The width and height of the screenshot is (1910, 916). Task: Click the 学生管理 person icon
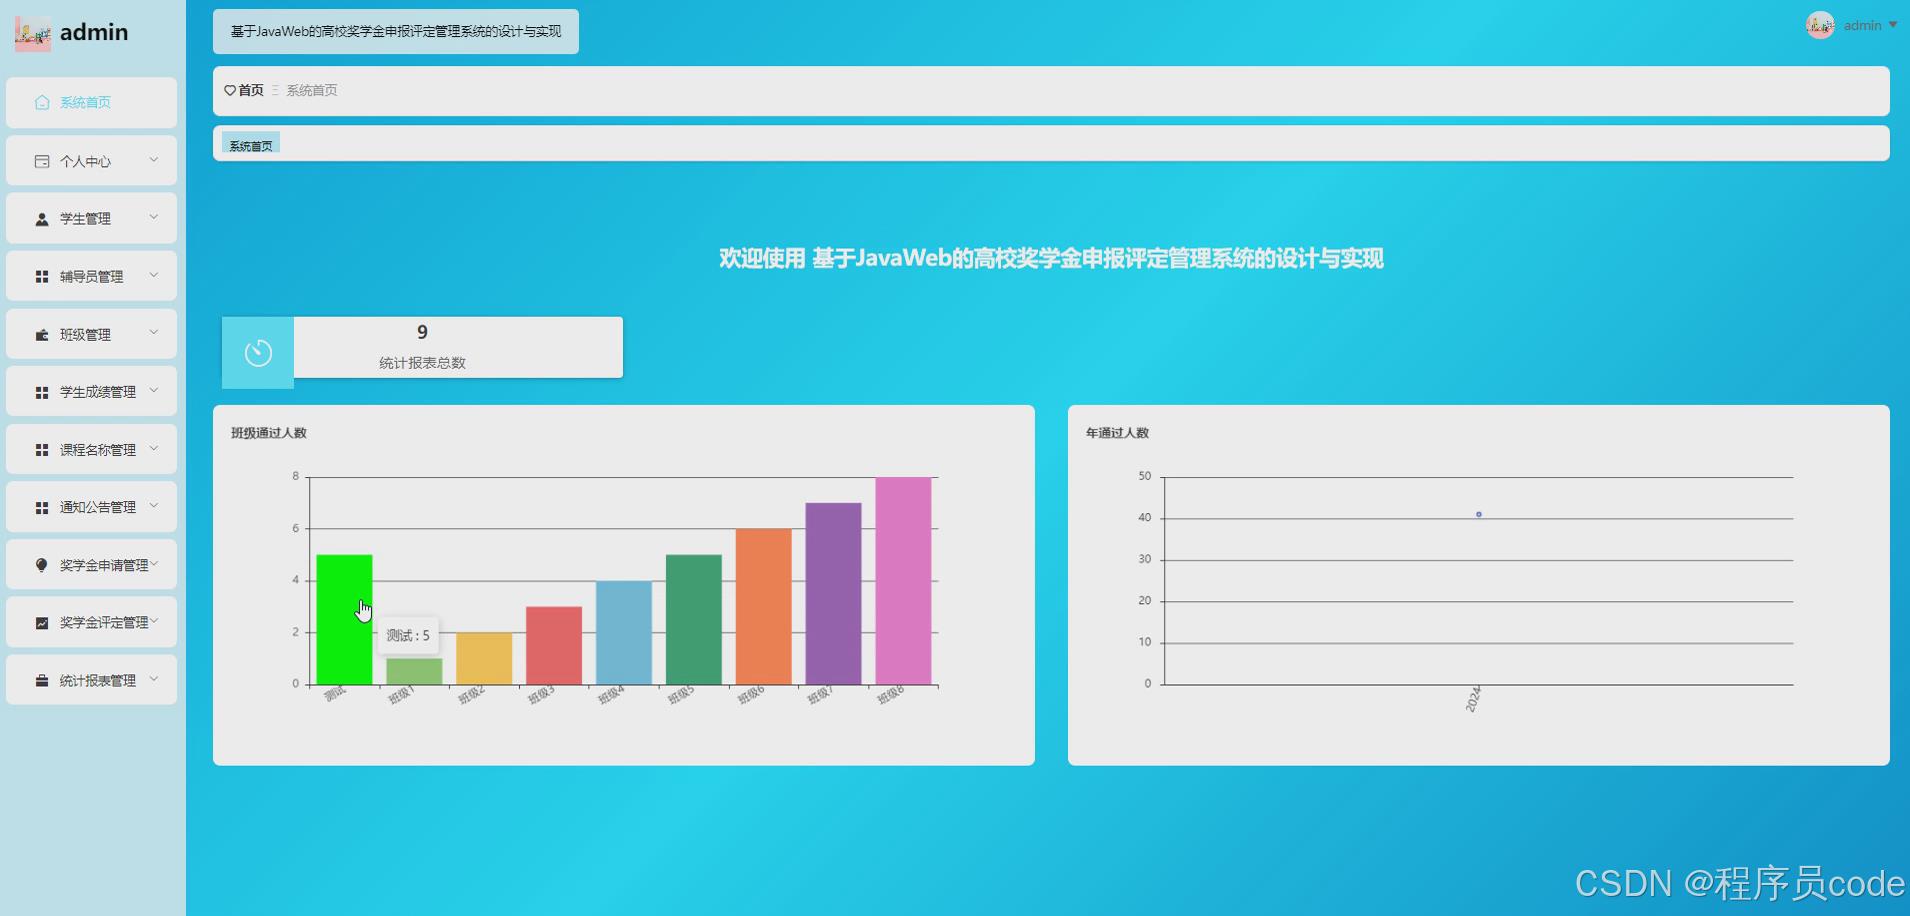pyautogui.click(x=42, y=219)
